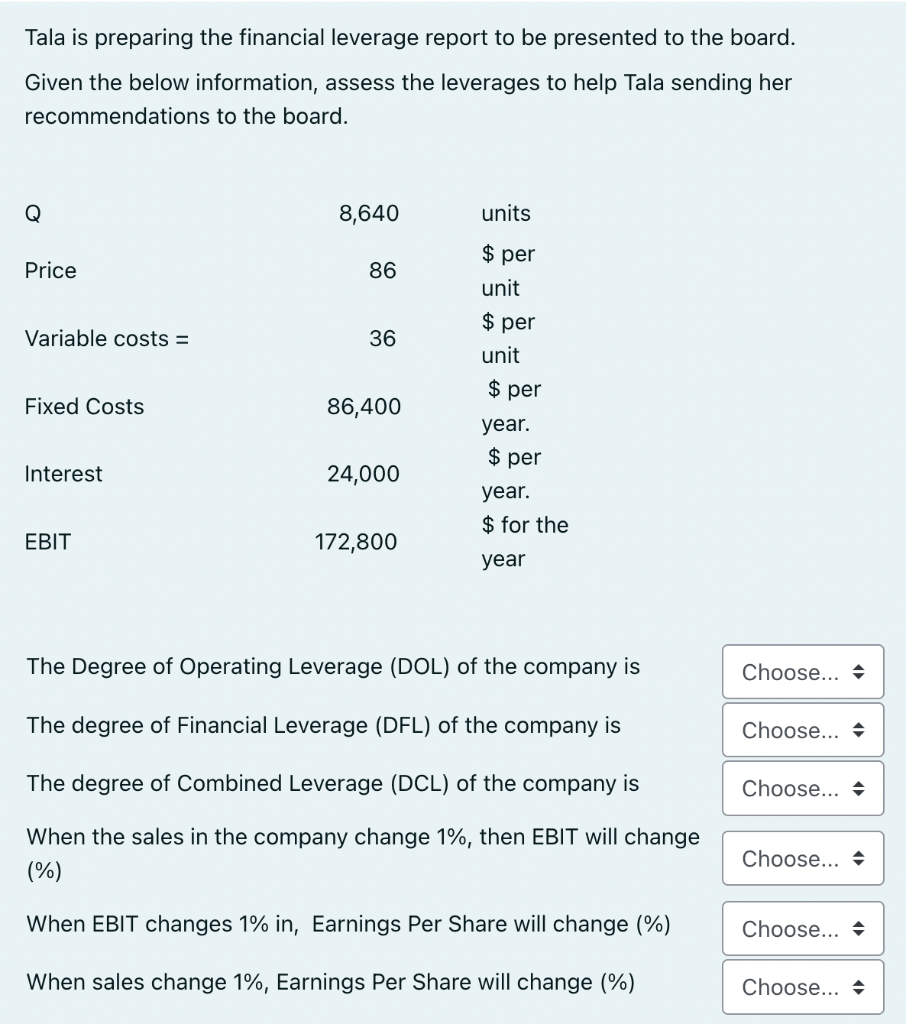This screenshot has height=1024, width=906.
Task: Open the DFL answer dropdown
Action: pyautogui.click(x=800, y=730)
